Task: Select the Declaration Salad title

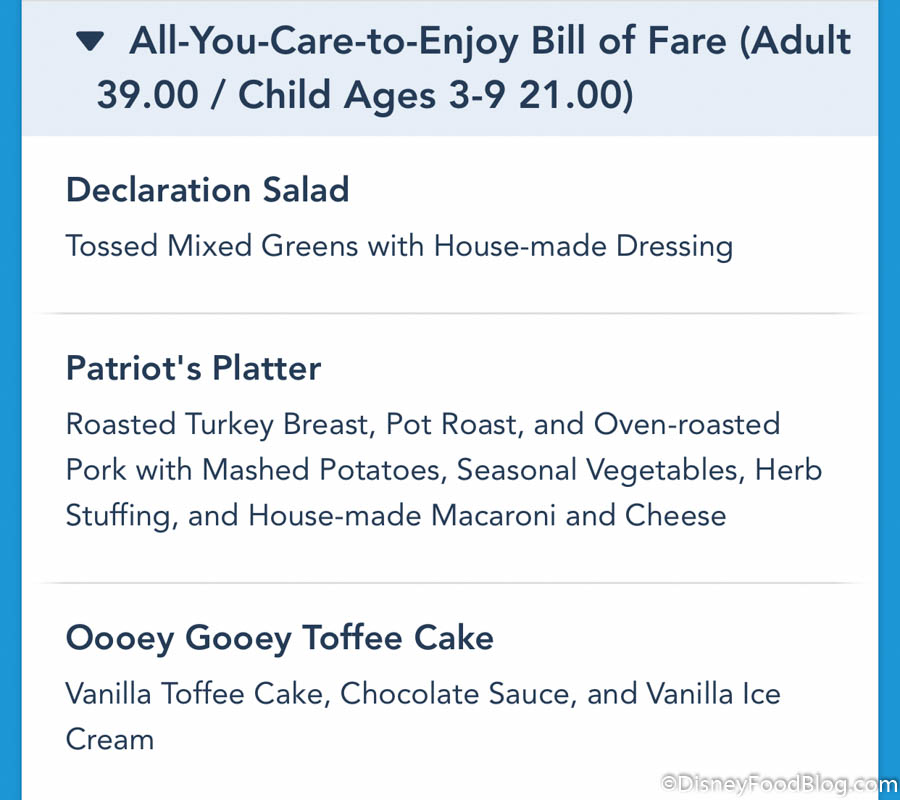Action: click(x=207, y=190)
